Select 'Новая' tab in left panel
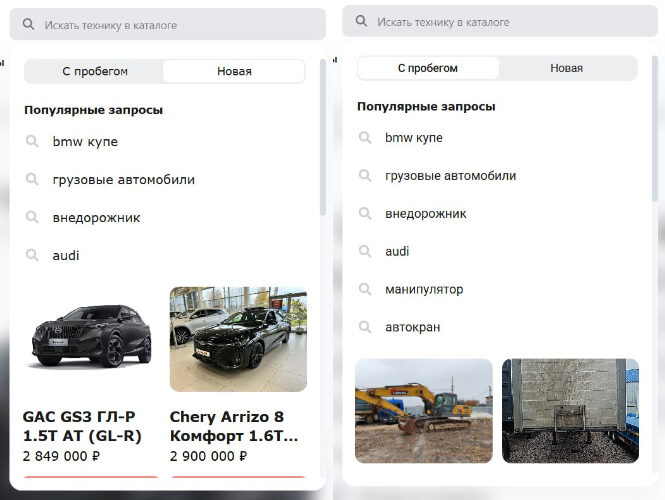The image size is (665, 500). 234,71
